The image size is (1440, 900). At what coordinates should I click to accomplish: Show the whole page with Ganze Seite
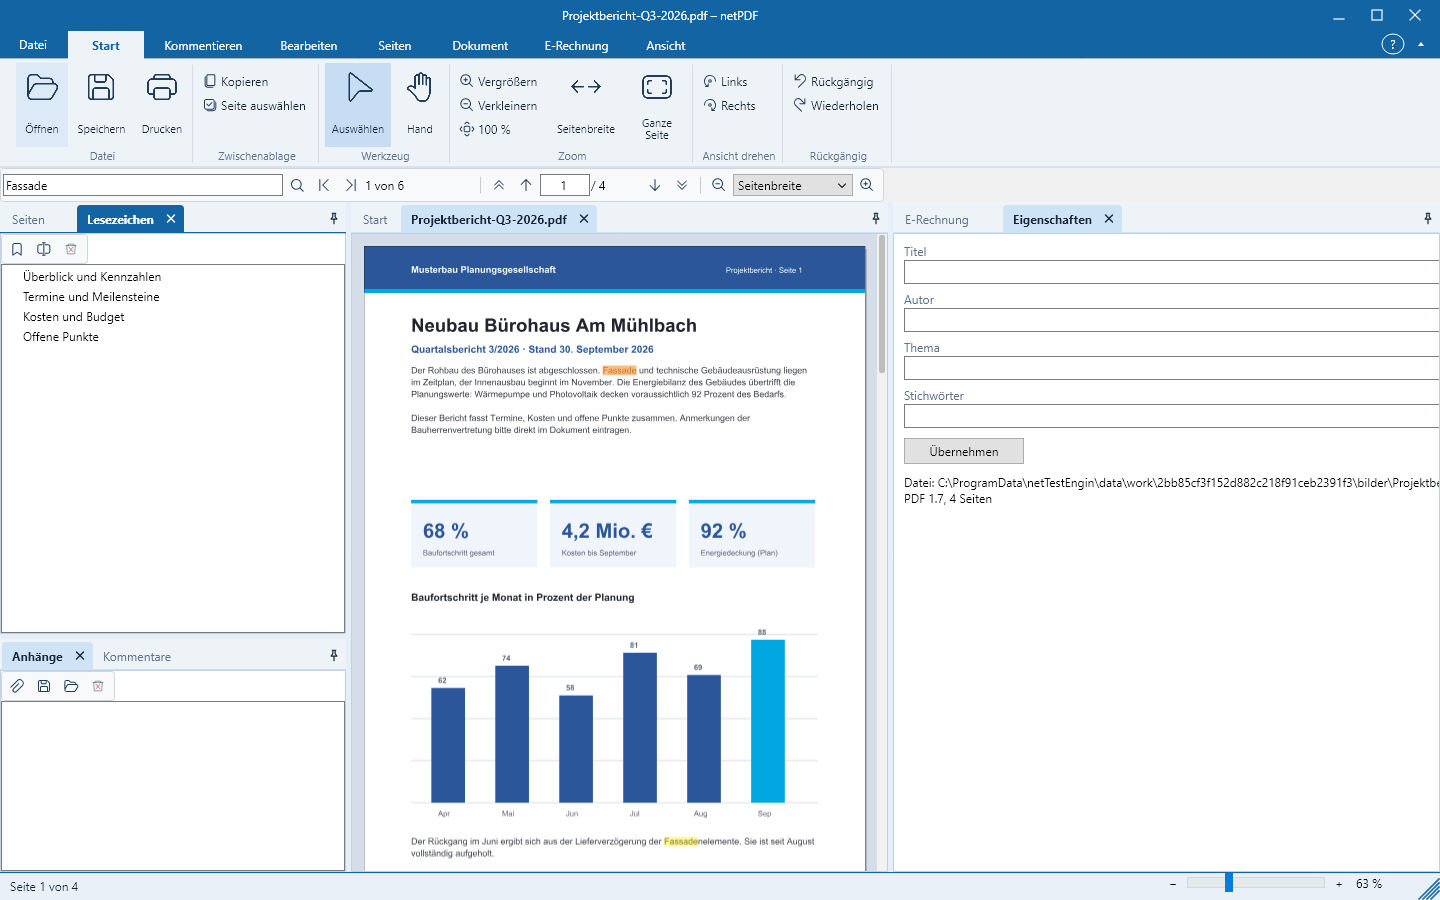click(x=657, y=103)
